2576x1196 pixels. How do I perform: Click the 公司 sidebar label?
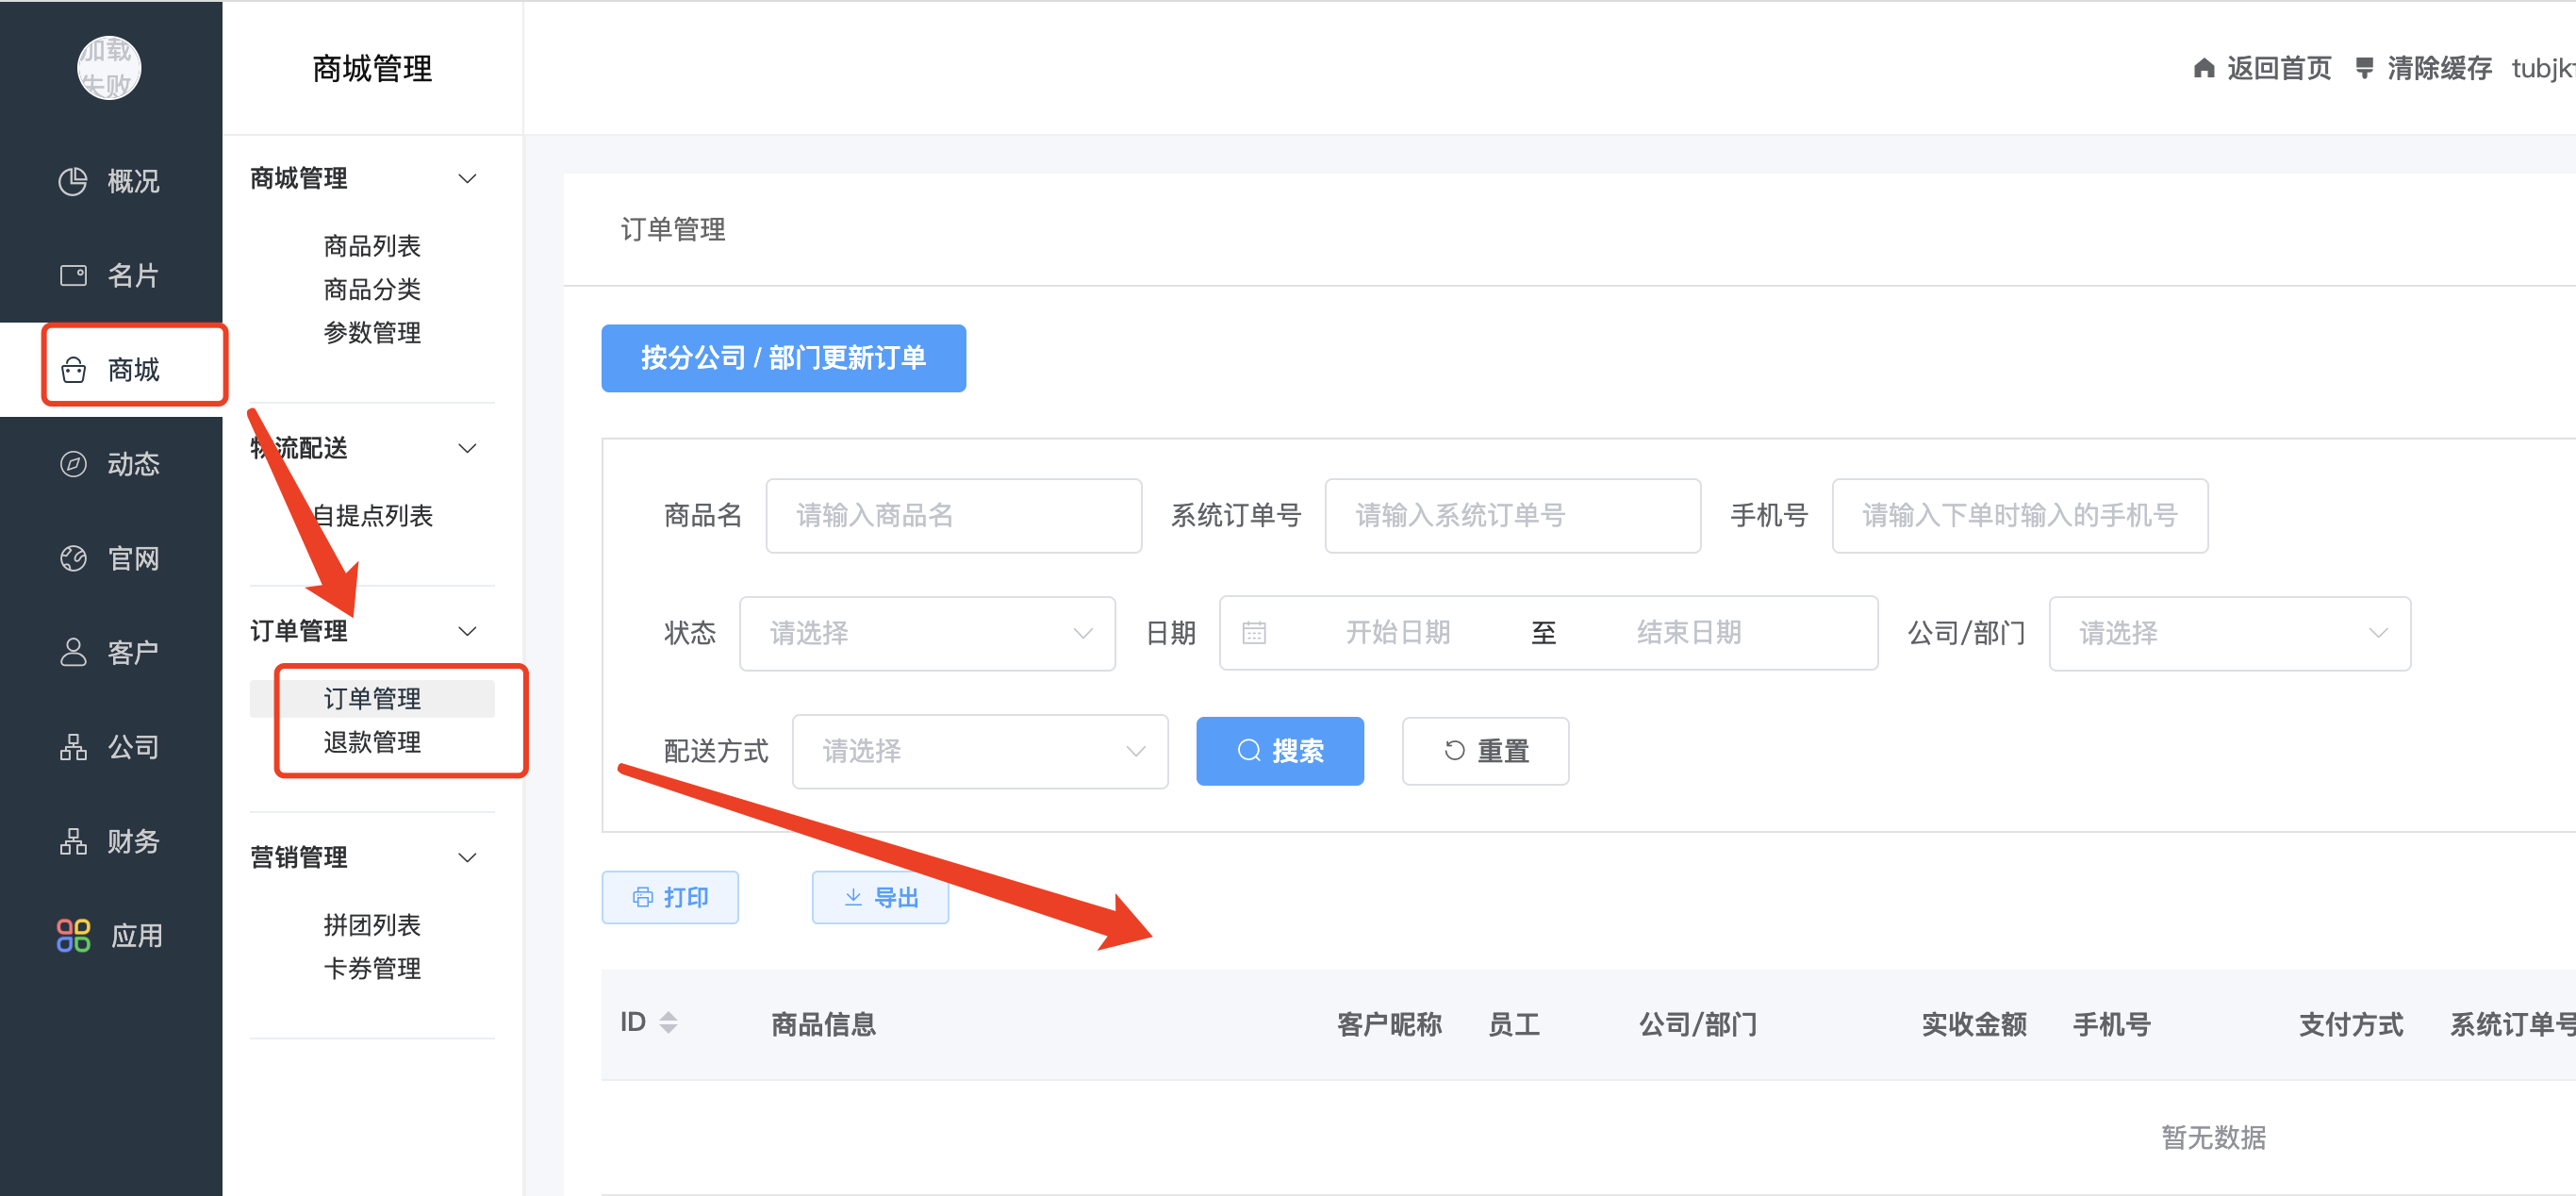[x=133, y=747]
